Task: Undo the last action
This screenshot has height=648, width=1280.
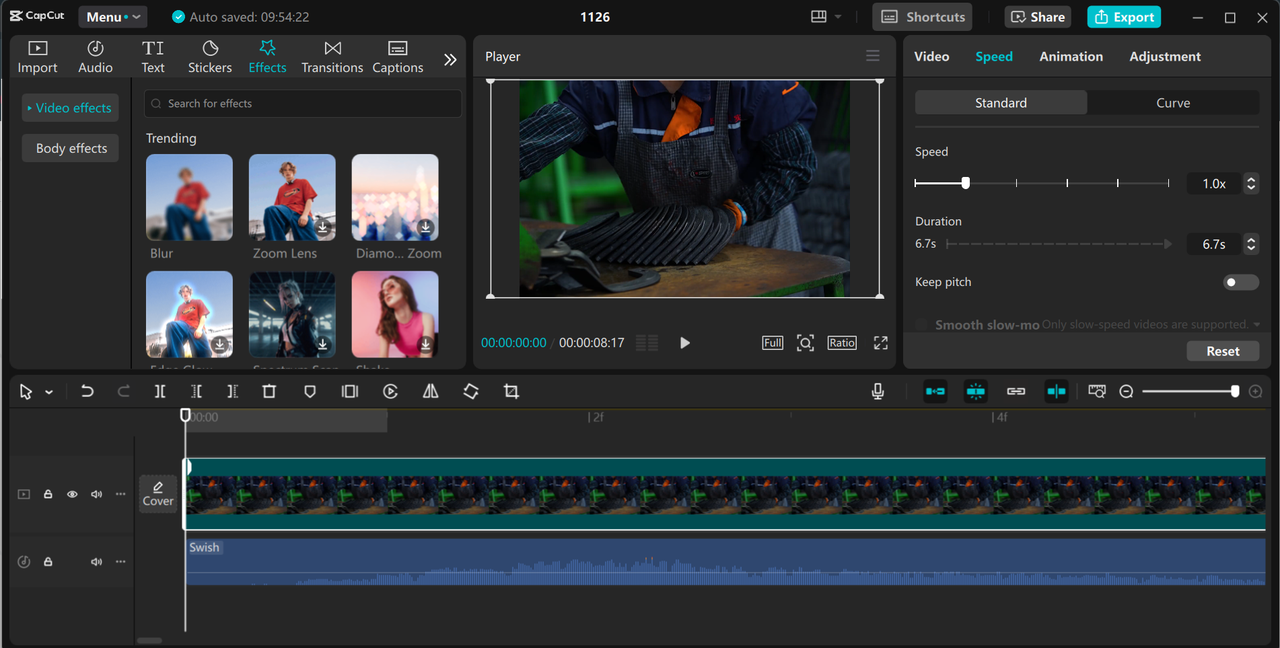Action: [x=87, y=392]
